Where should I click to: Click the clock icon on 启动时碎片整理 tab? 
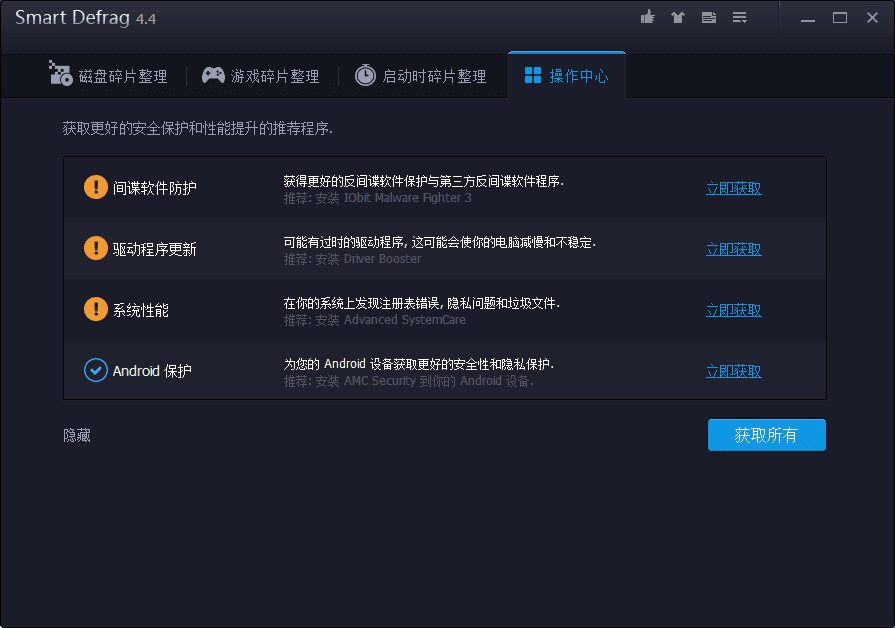point(364,74)
